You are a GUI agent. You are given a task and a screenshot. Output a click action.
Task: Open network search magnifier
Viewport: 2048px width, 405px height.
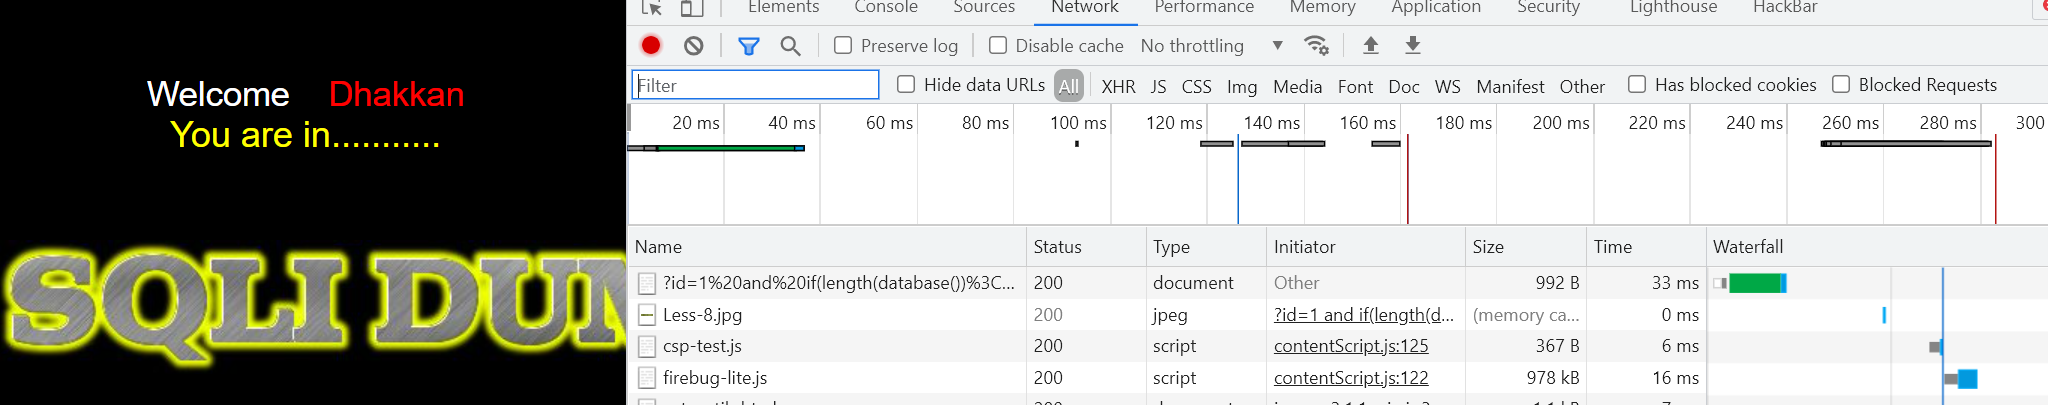point(790,45)
